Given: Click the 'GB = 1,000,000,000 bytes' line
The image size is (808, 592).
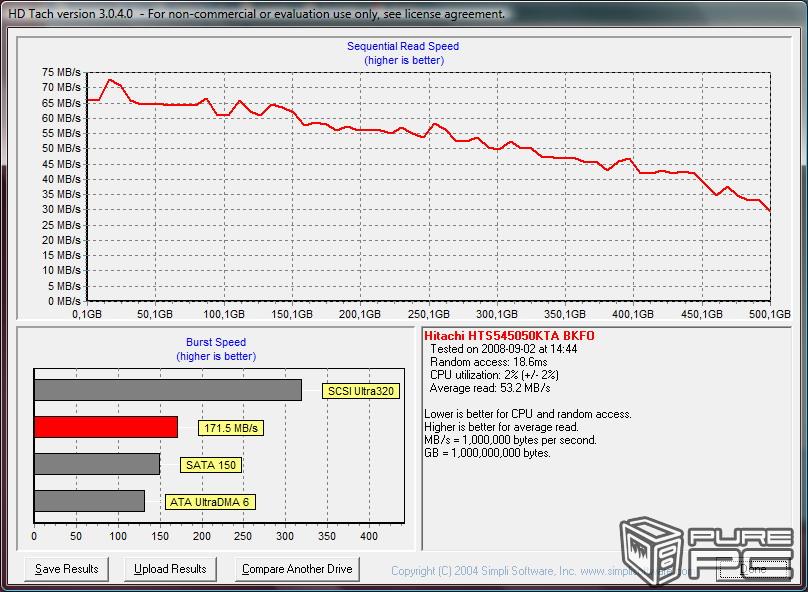Looking at the screenshot, I should pyautogui.click(x=487, y=453).
